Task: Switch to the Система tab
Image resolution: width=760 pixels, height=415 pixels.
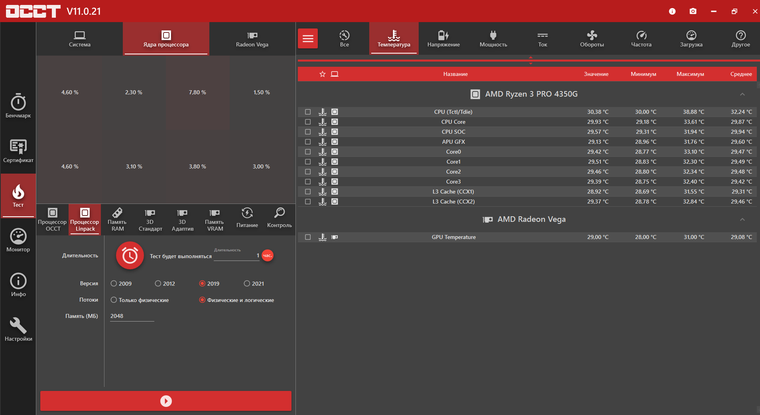Action: (79, 39)
